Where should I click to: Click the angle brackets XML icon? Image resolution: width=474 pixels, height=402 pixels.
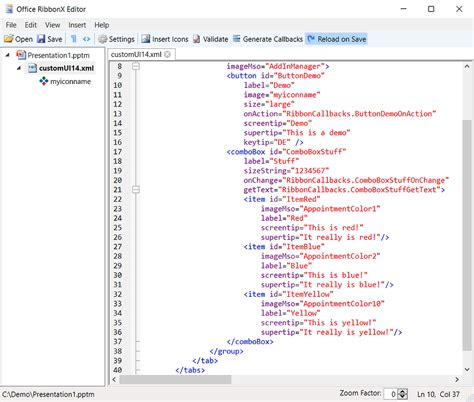(x=87, y=39)
